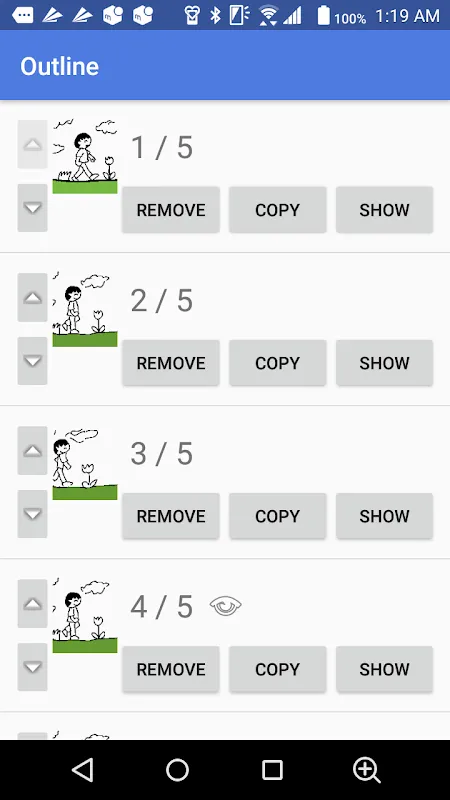Tap the Android back navigation button
Viewport: 450px width, 800px height.
83,770
